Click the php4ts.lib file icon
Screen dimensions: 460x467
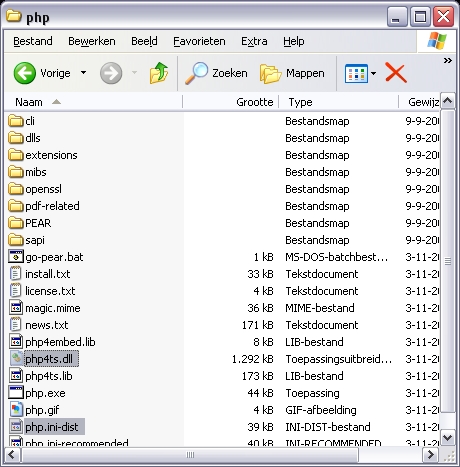point(16,376)
